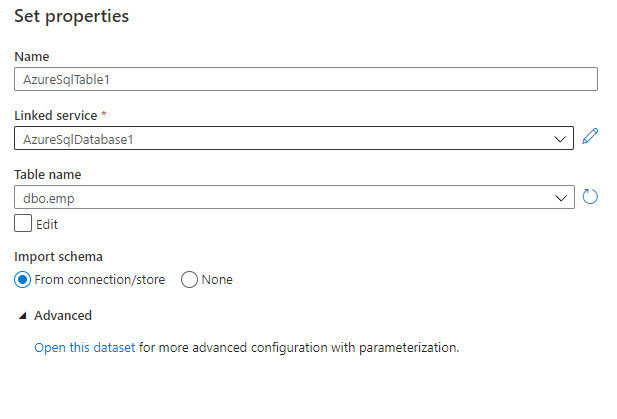Select the From connection/store radio button
Viewport: 617px width, 419px height.
23,280
